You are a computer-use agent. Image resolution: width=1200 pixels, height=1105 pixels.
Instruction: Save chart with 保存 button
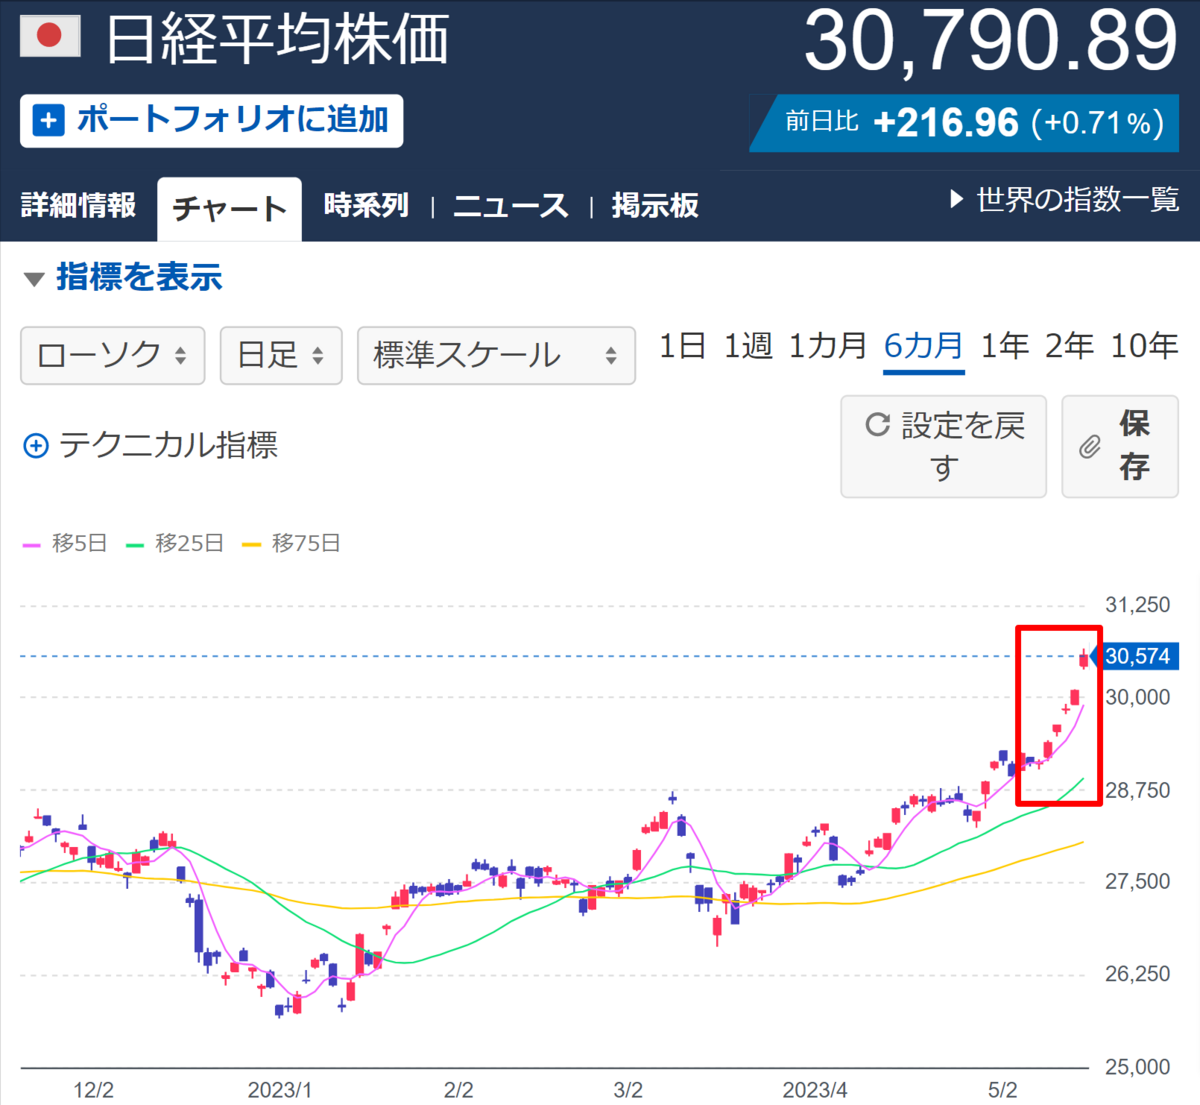pyautogui.click(x=1120, y=446)
